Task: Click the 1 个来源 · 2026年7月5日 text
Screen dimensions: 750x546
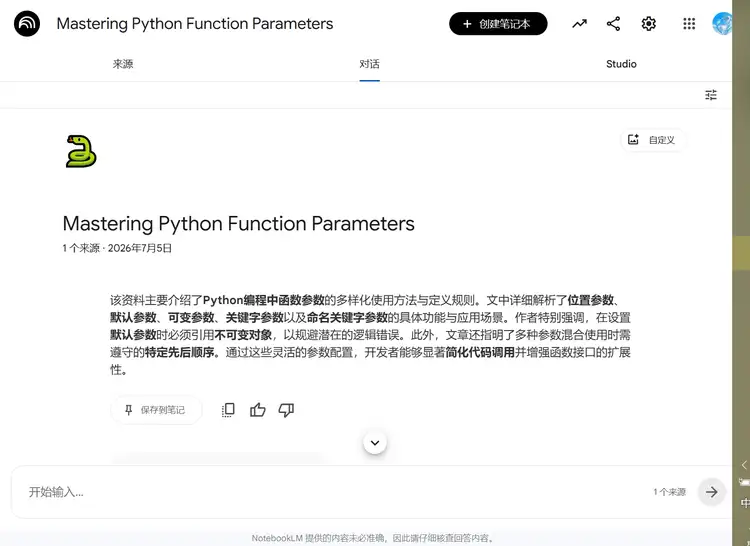Action: (117, 248)
